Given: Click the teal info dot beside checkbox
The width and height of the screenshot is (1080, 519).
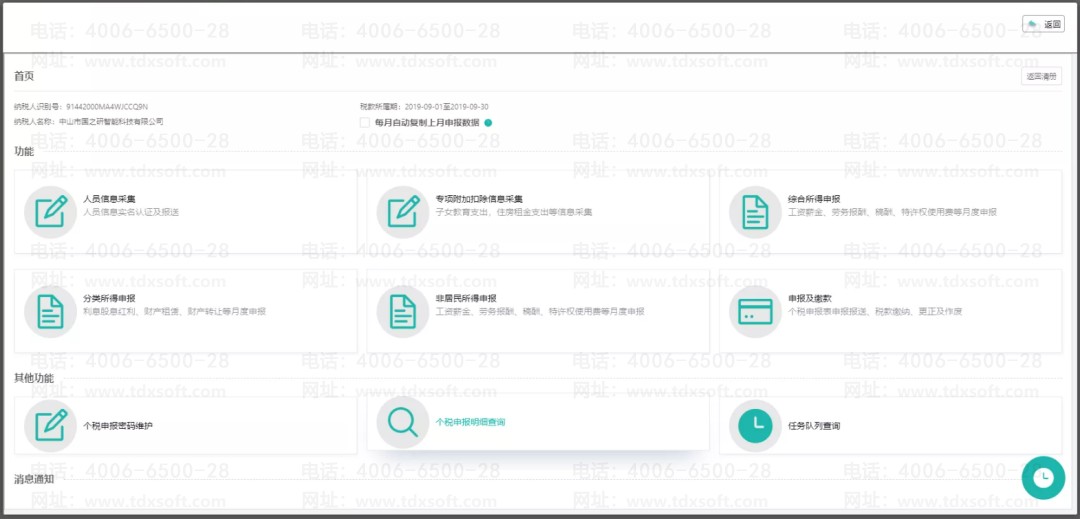Looking at the screenshot, I should pos(488,123).
